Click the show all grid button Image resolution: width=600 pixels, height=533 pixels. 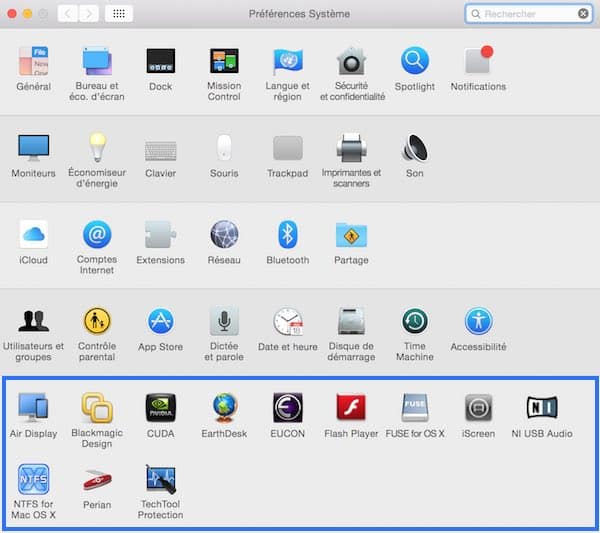click(119, 14)
